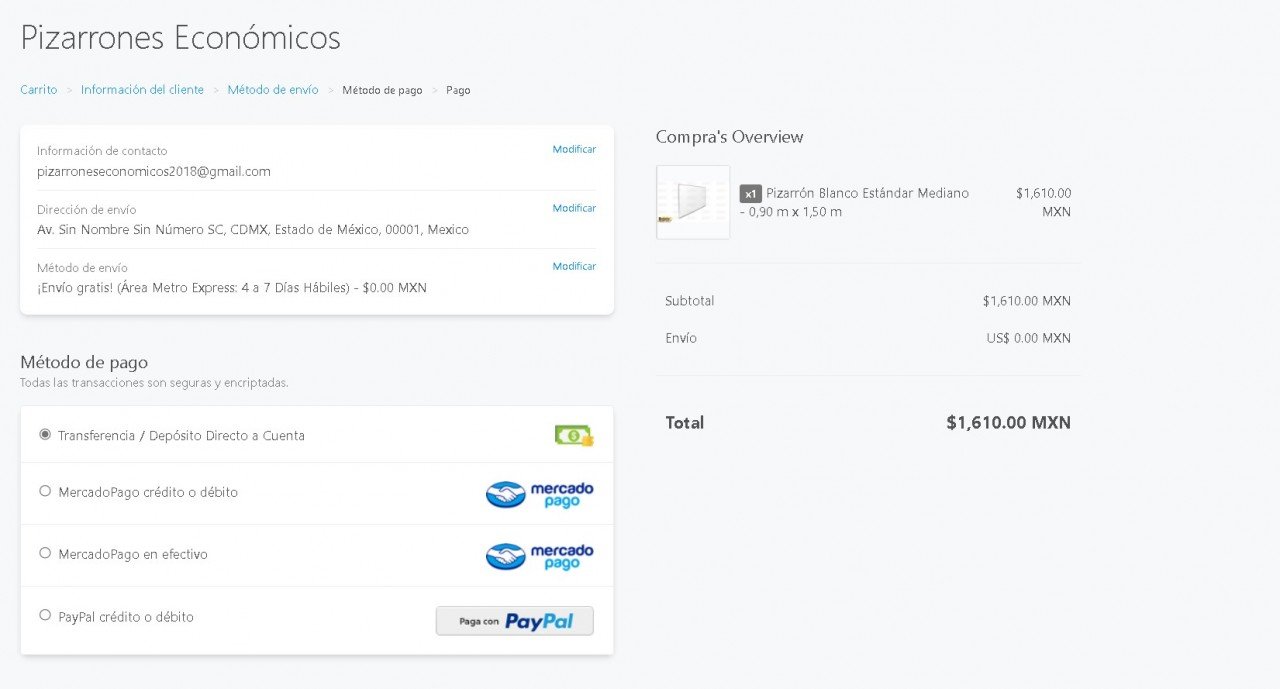1280x689 pixels.
Task: Click the Pizarrón Blanco Estándar Mediano product name
Action: coord(867,193)
